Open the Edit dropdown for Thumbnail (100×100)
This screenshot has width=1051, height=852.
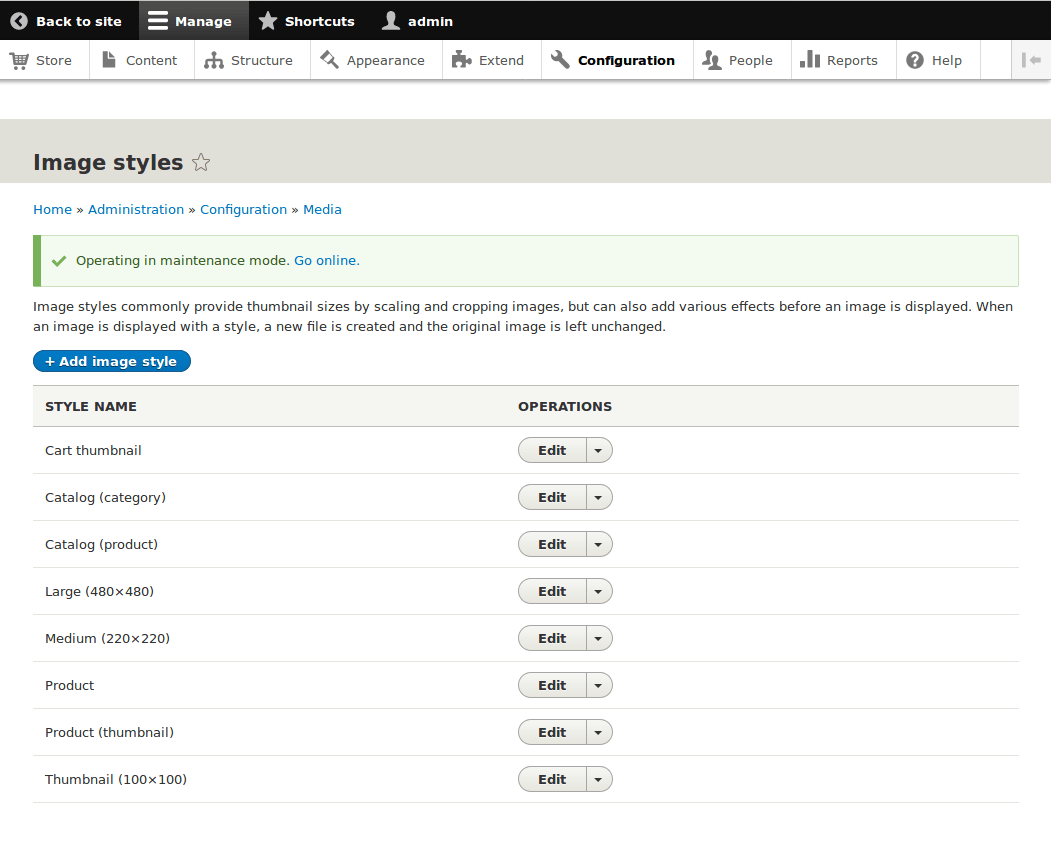(598, 779)
